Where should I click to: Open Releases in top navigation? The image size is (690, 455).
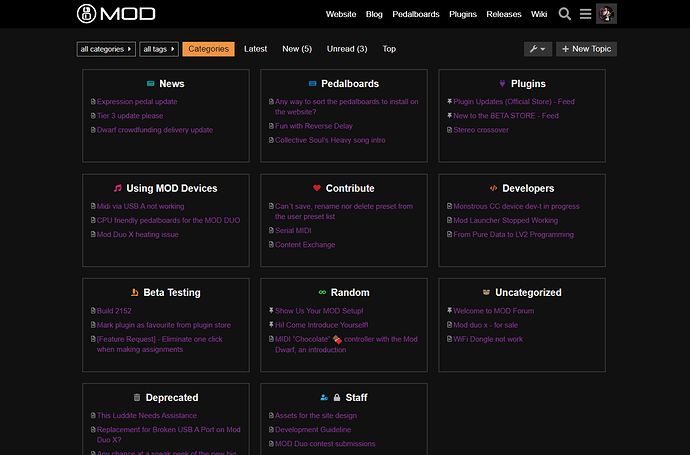[504, 14]
